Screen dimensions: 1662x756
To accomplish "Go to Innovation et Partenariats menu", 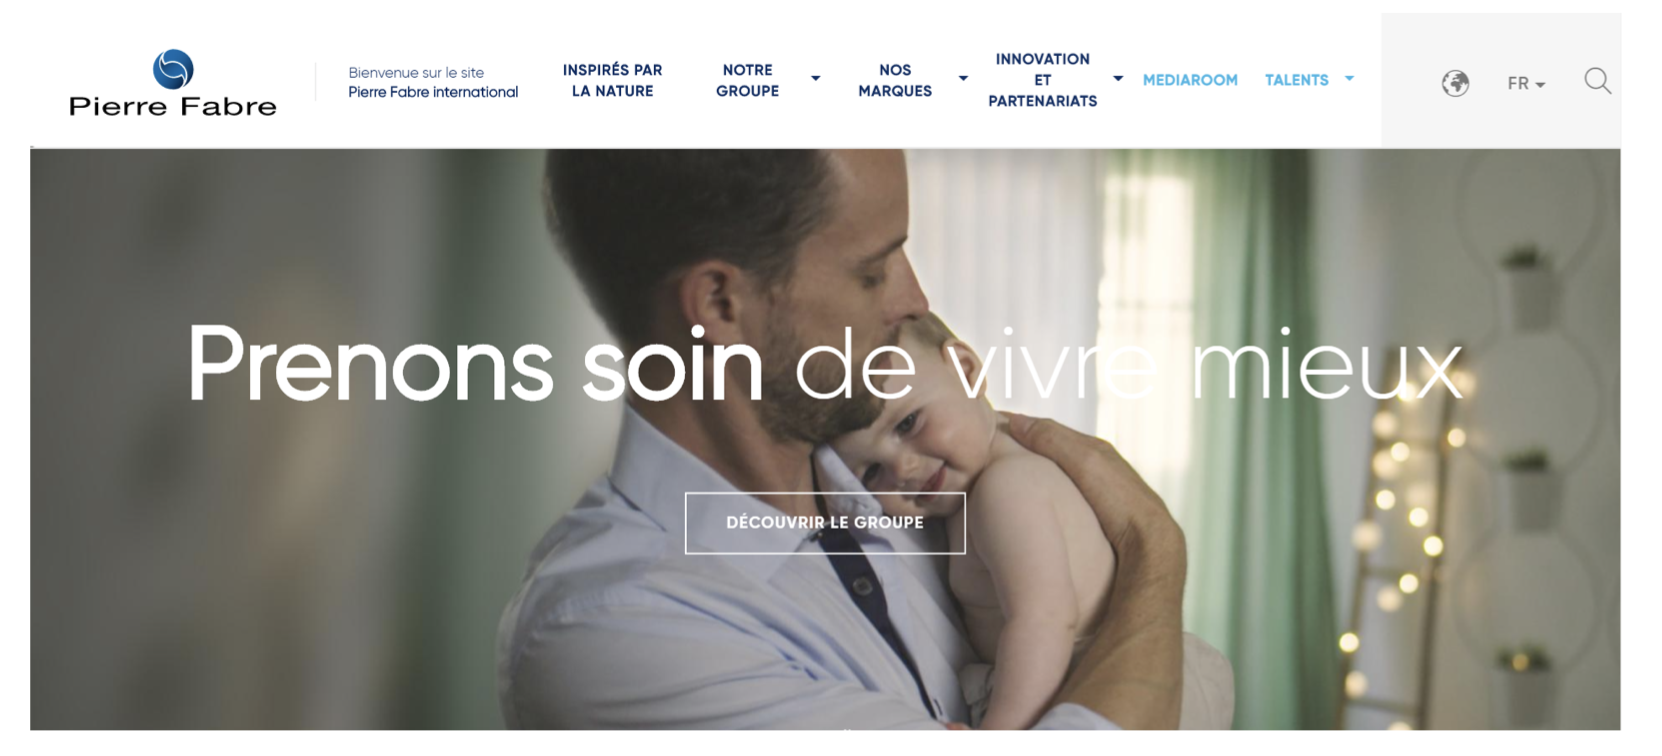I will point(1042,80).
